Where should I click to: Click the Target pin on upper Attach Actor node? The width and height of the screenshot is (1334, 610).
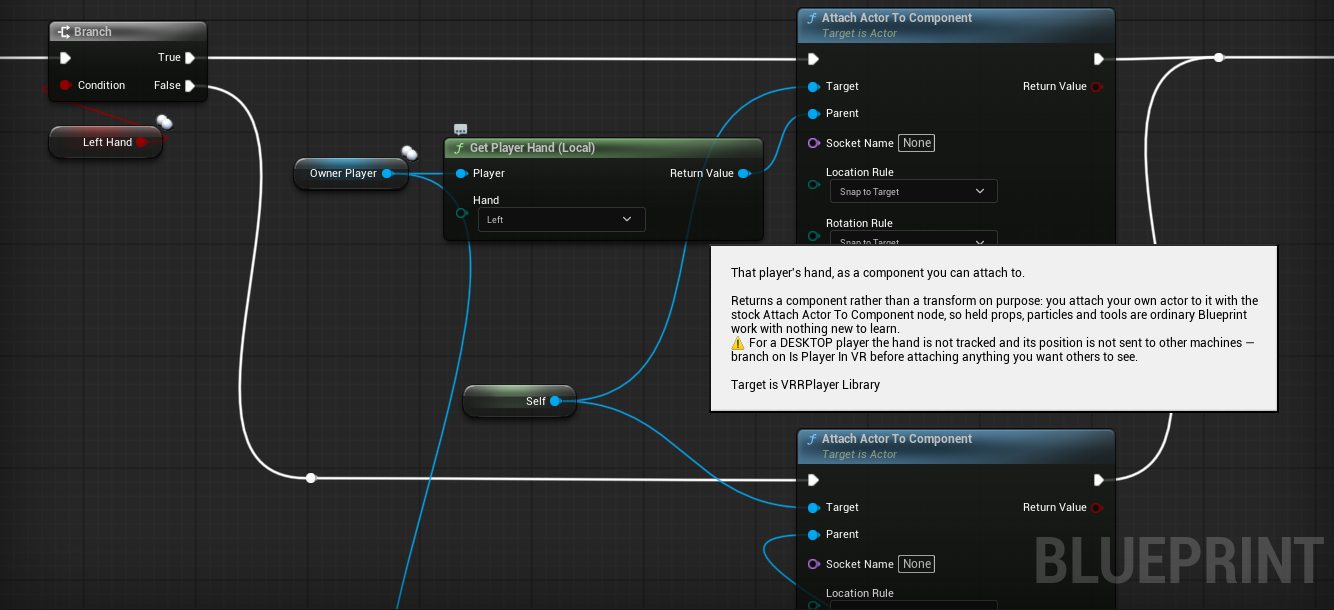pos(814,87)
